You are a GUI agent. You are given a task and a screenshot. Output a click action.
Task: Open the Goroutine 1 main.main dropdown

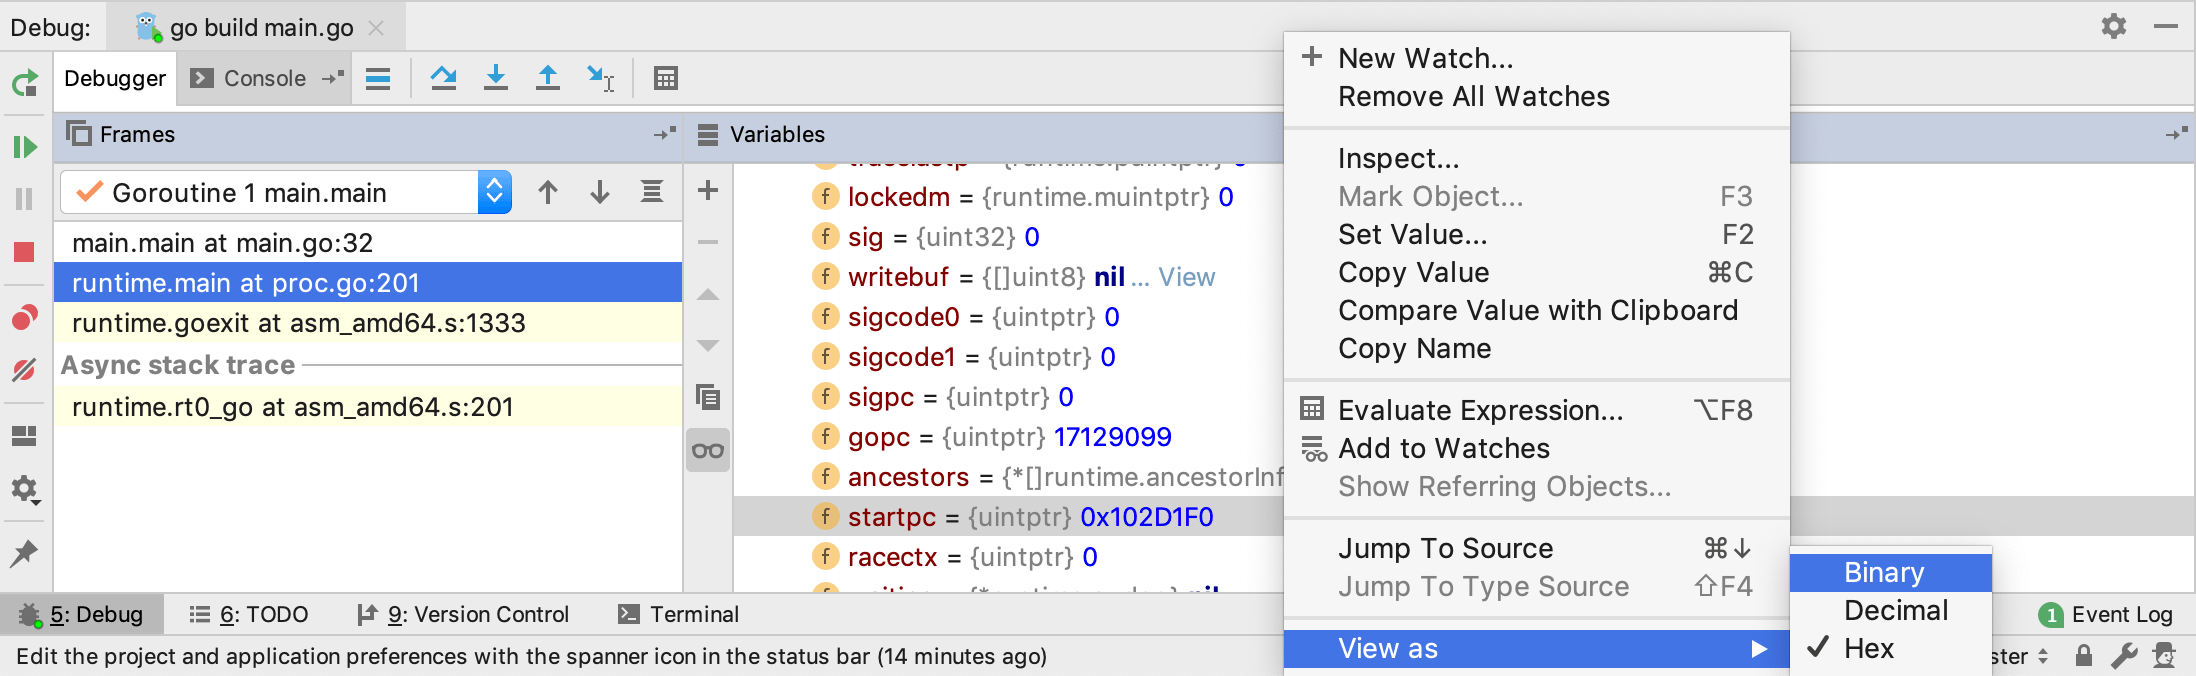click(494, 192)
